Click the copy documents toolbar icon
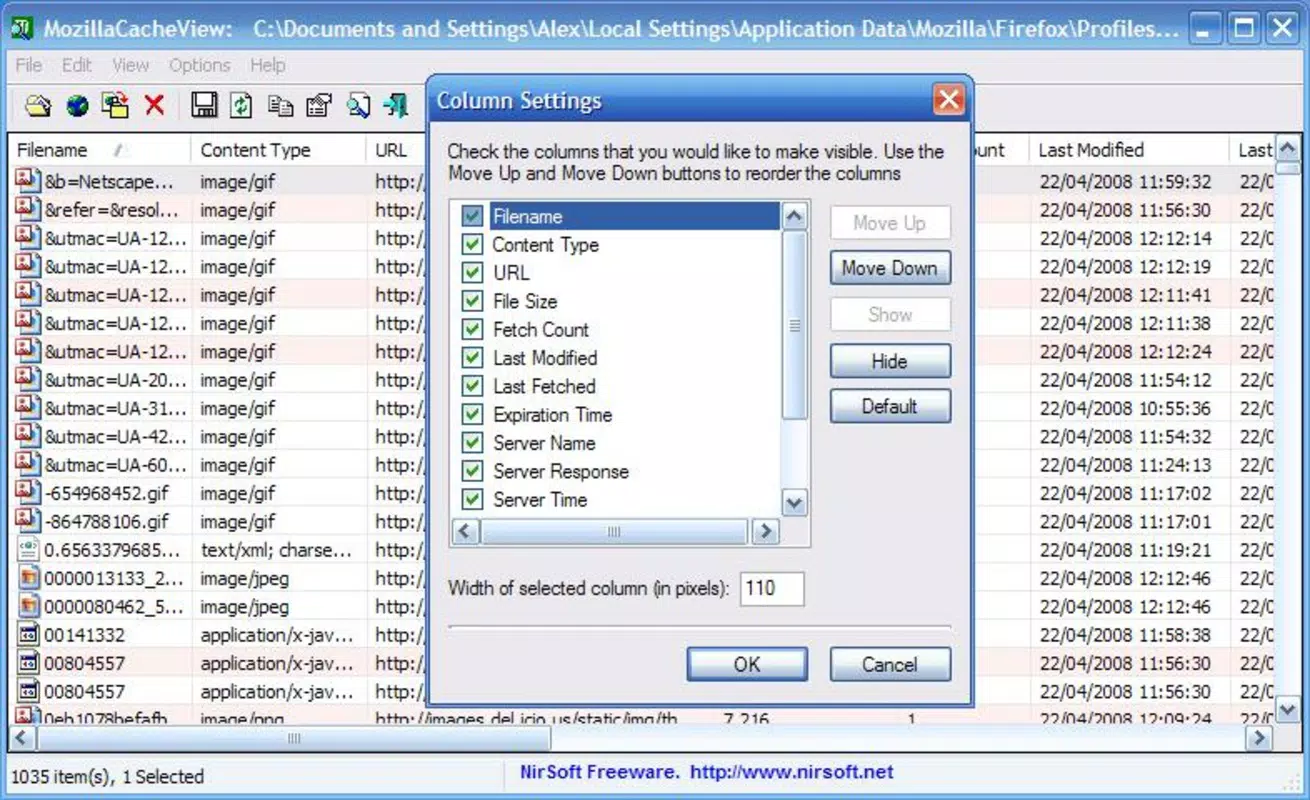The image size is (1310, 800). 281,105
